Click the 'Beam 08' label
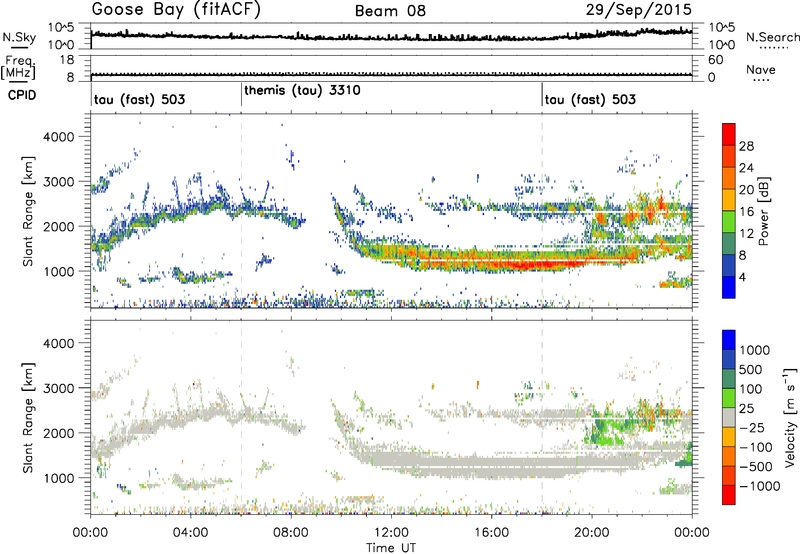The image size is (800, 554). (x=390, y=11)
